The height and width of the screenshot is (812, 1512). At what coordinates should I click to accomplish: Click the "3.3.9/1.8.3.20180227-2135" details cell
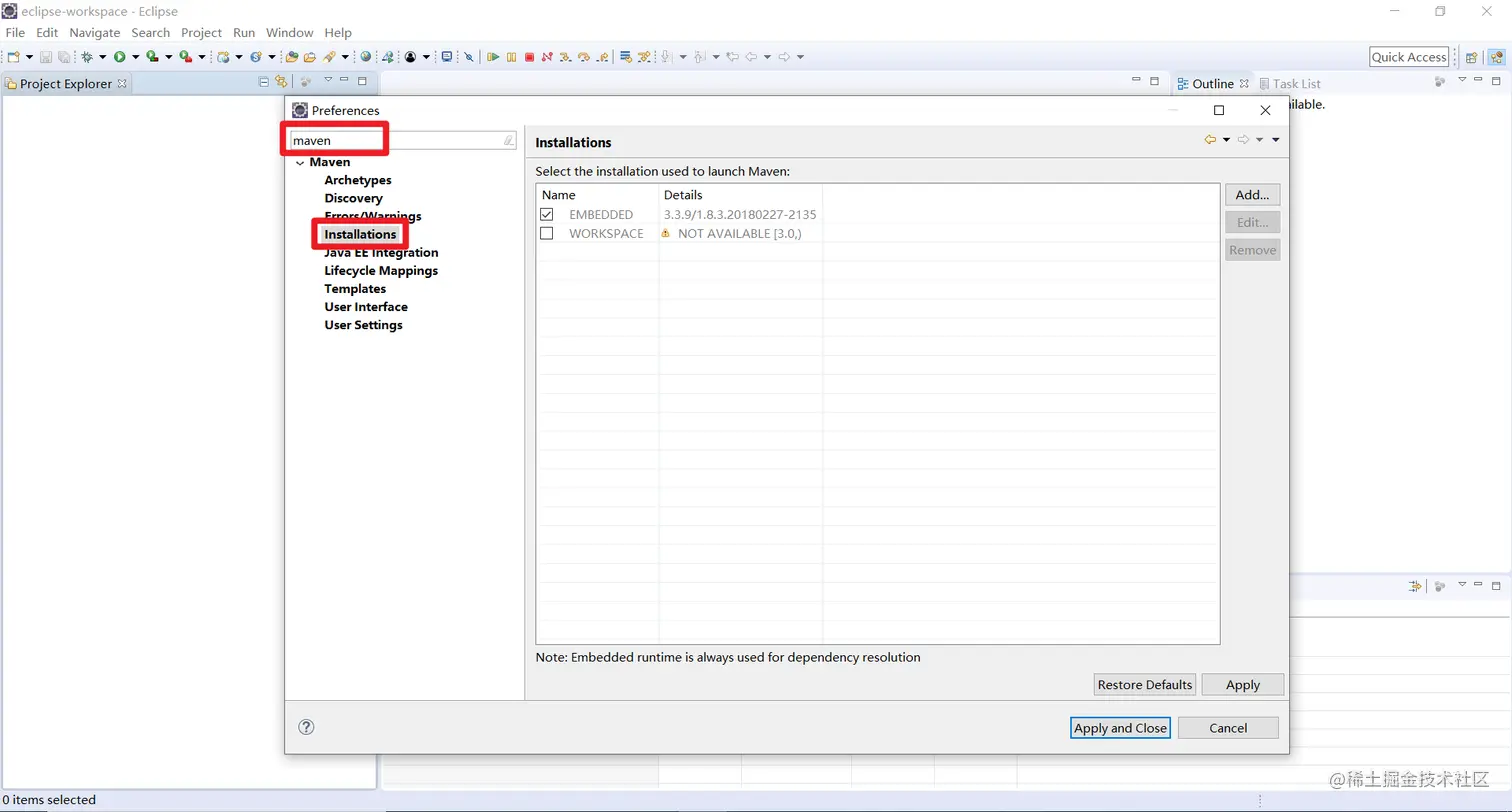point(741,214)
